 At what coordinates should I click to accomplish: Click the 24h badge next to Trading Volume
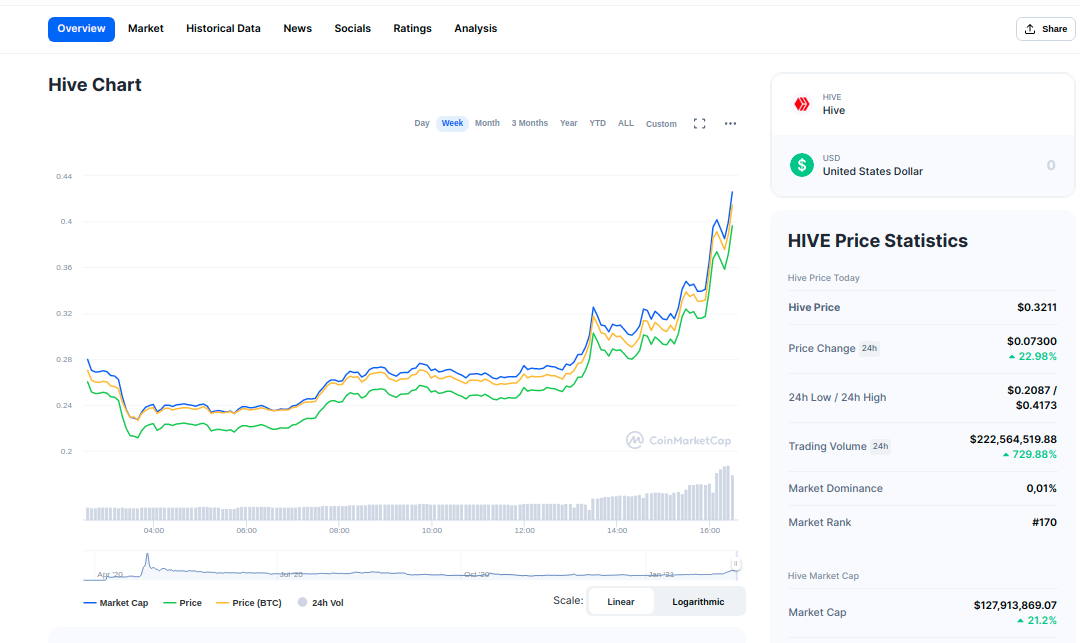point(880,446)
